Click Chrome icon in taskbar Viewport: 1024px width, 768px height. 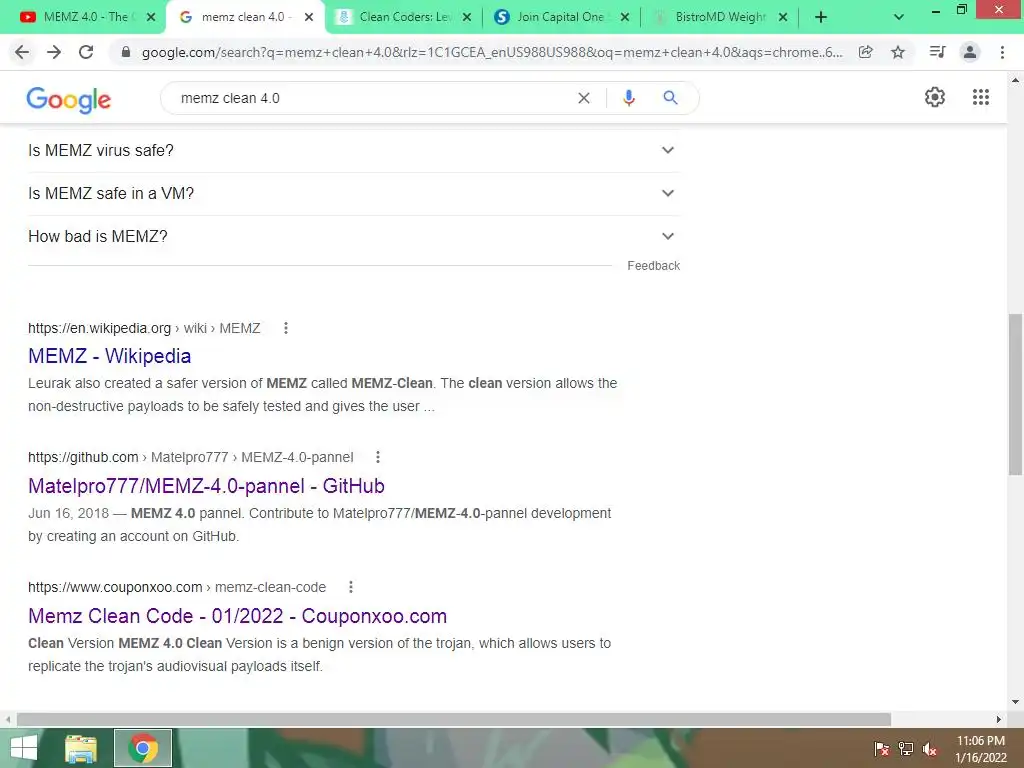click(143, 748)
